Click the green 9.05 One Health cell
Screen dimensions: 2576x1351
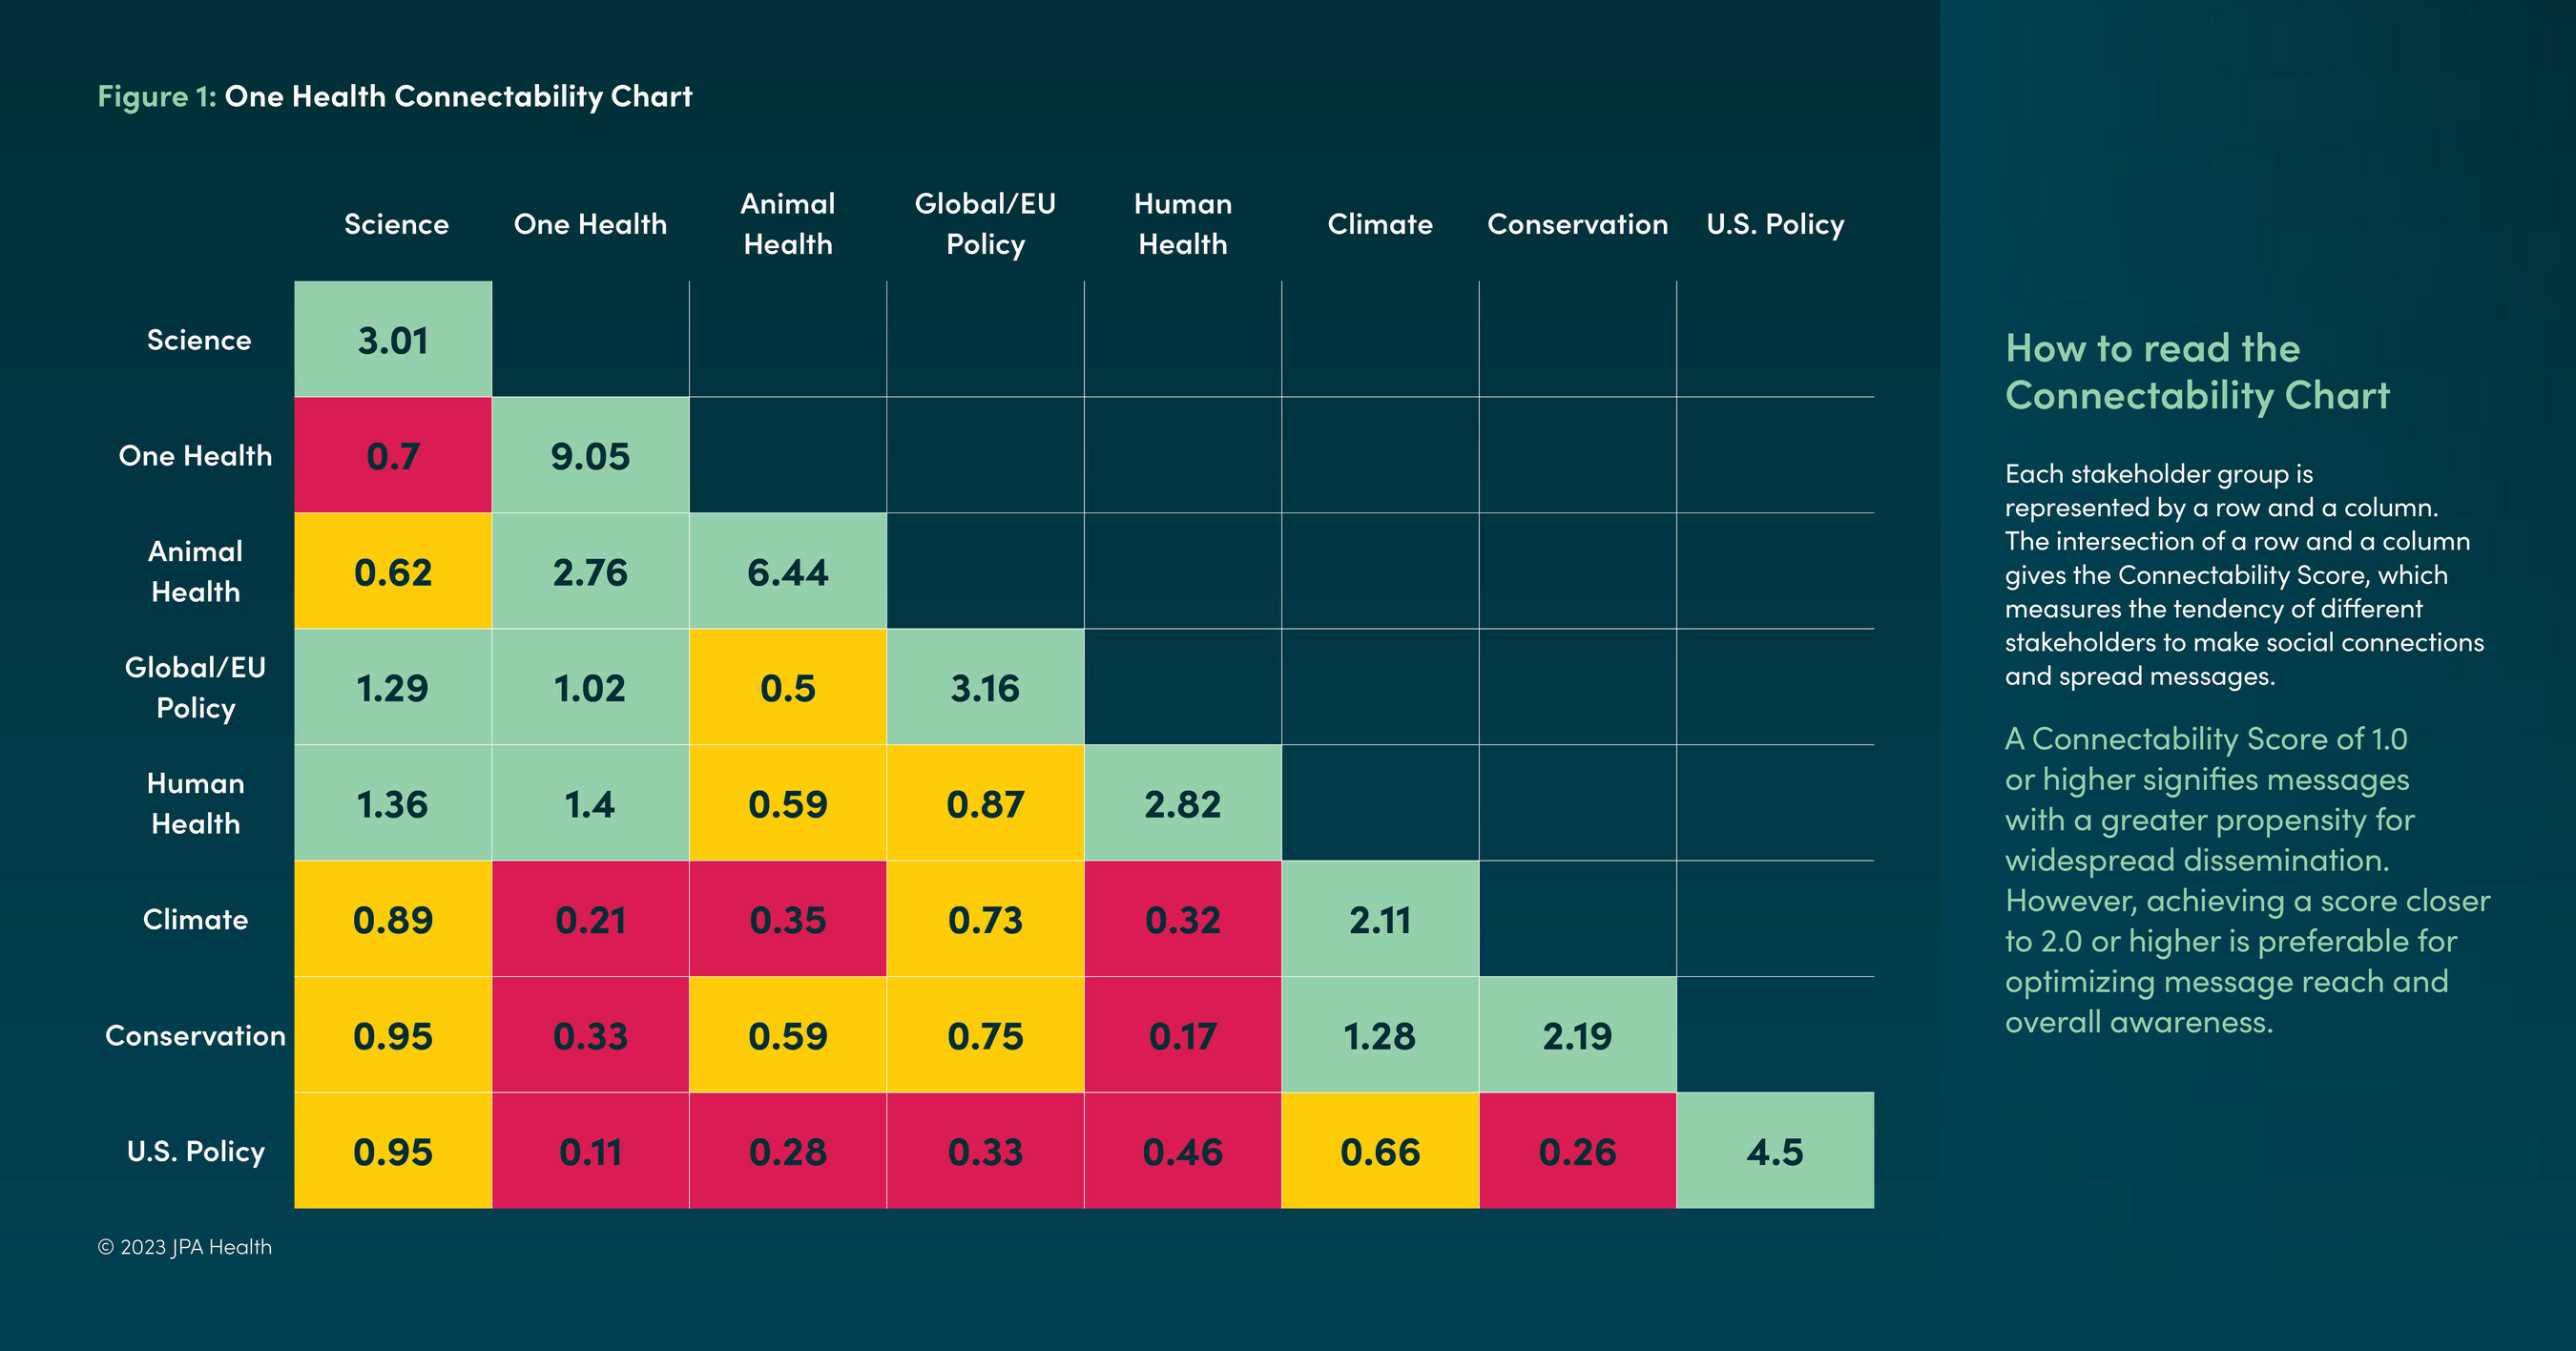pos(590,456)
